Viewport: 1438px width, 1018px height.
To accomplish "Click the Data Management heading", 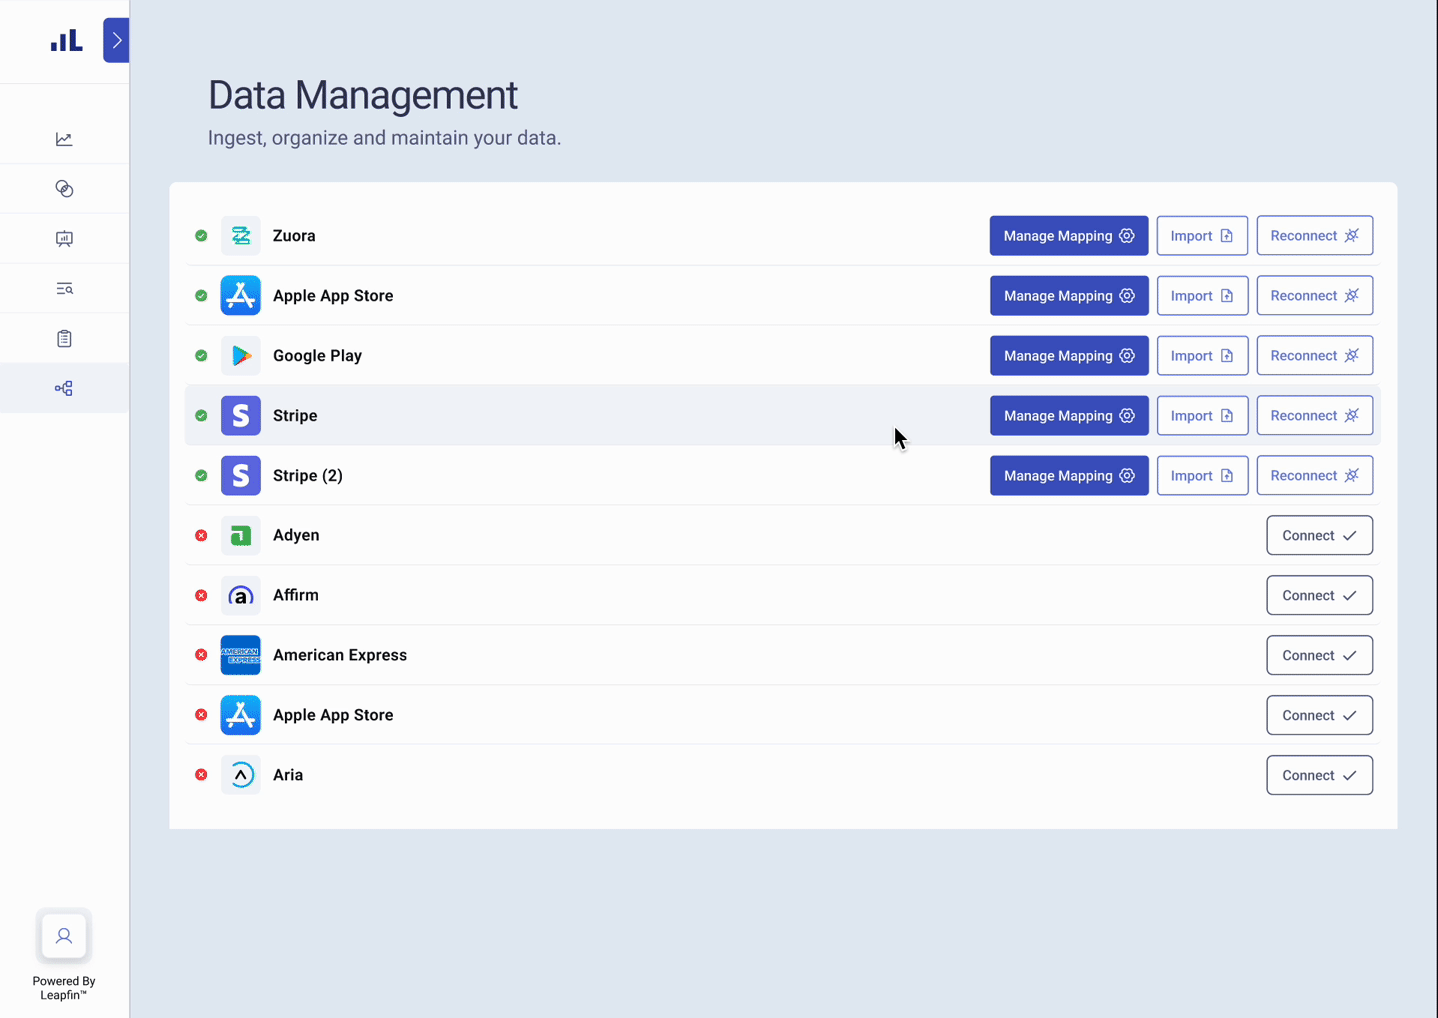I will click(363, 96).
